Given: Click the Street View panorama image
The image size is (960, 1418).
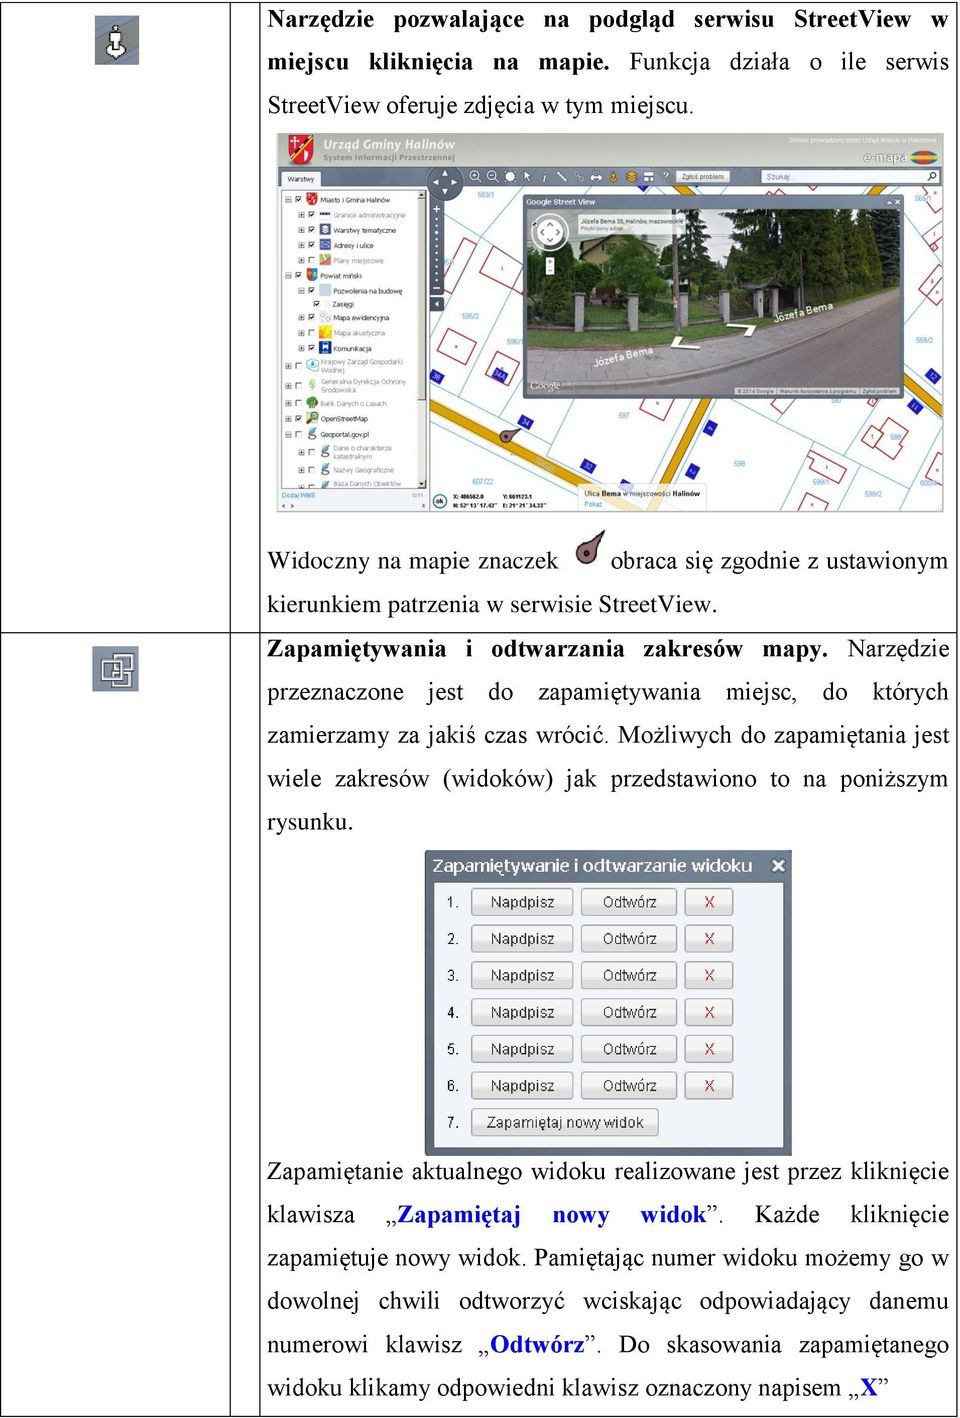Looking at the screenshot, I should tap(712, 302).
